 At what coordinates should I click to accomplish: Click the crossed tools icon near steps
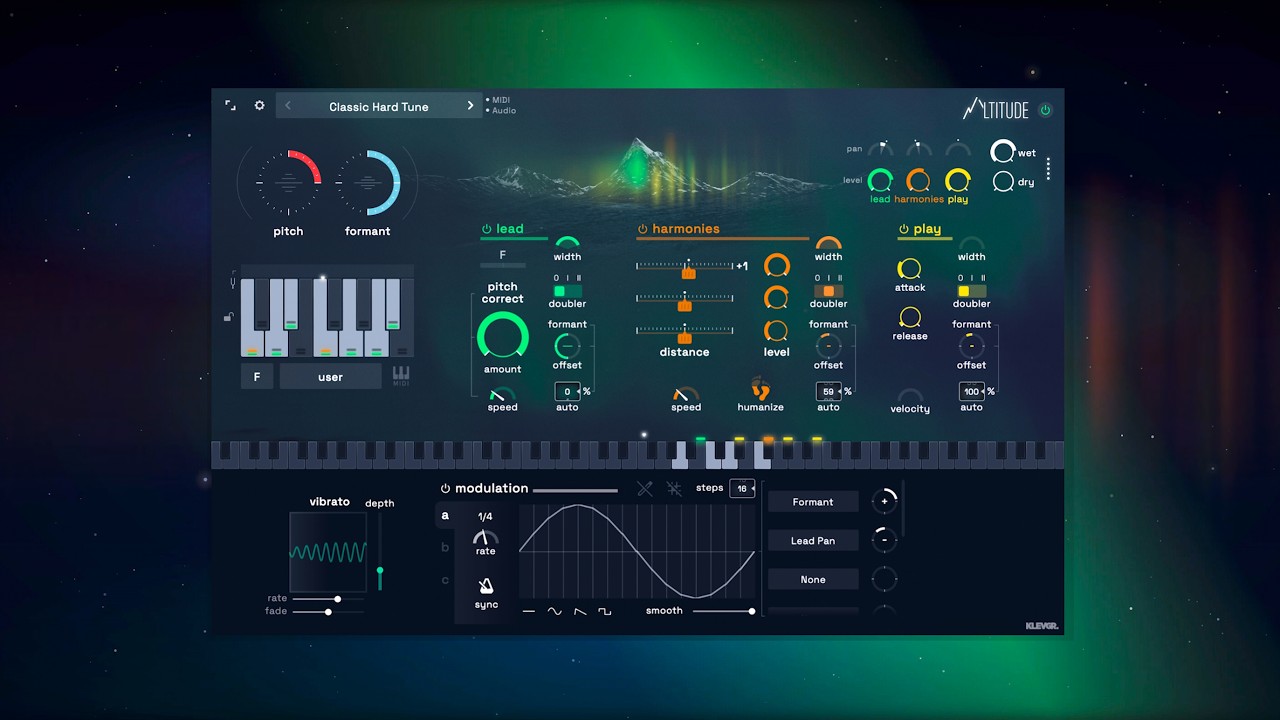tap(645, 488)
